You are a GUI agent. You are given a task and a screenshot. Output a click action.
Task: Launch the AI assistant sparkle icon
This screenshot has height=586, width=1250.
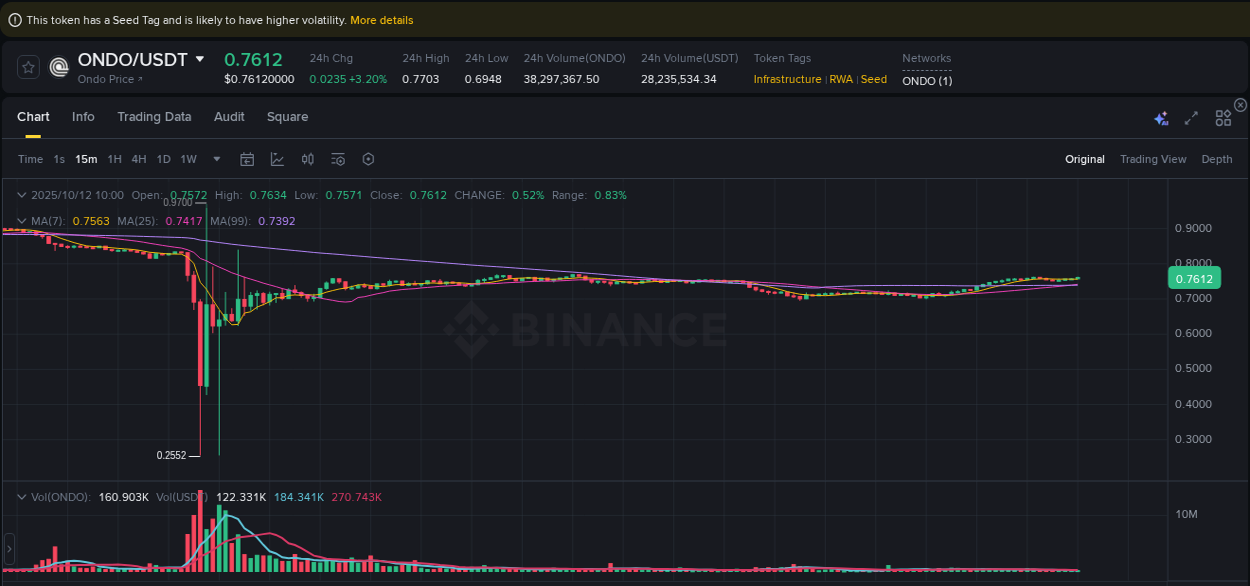[1161, 117]
